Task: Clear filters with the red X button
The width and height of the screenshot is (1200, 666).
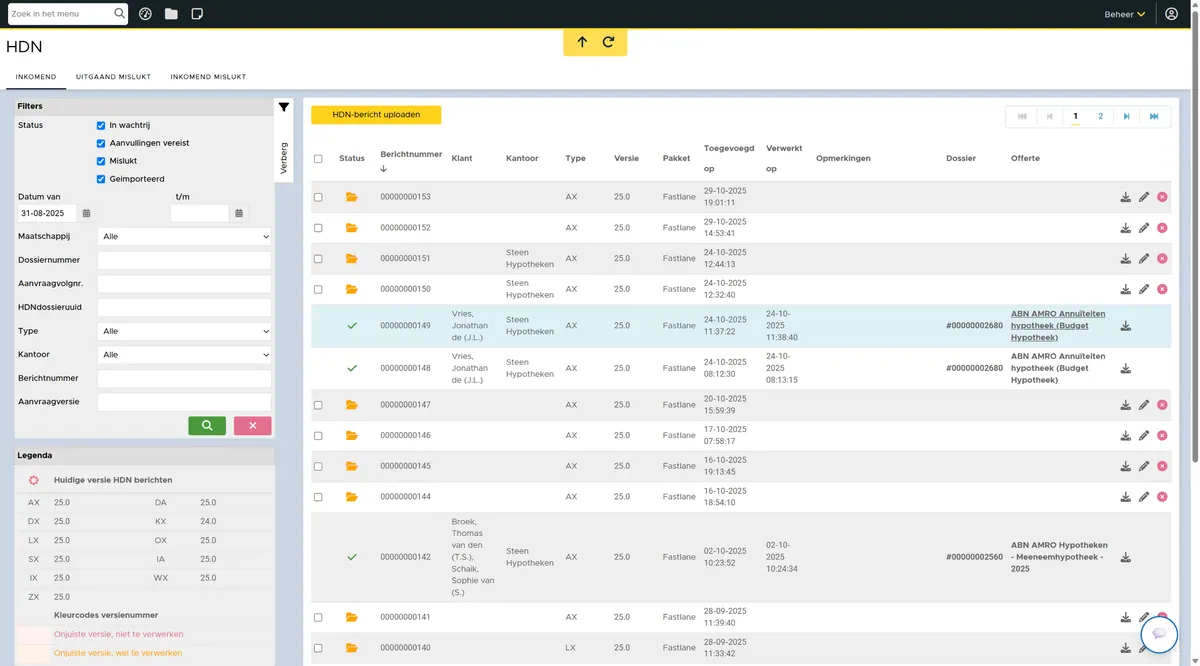Action: click(253, 426)
